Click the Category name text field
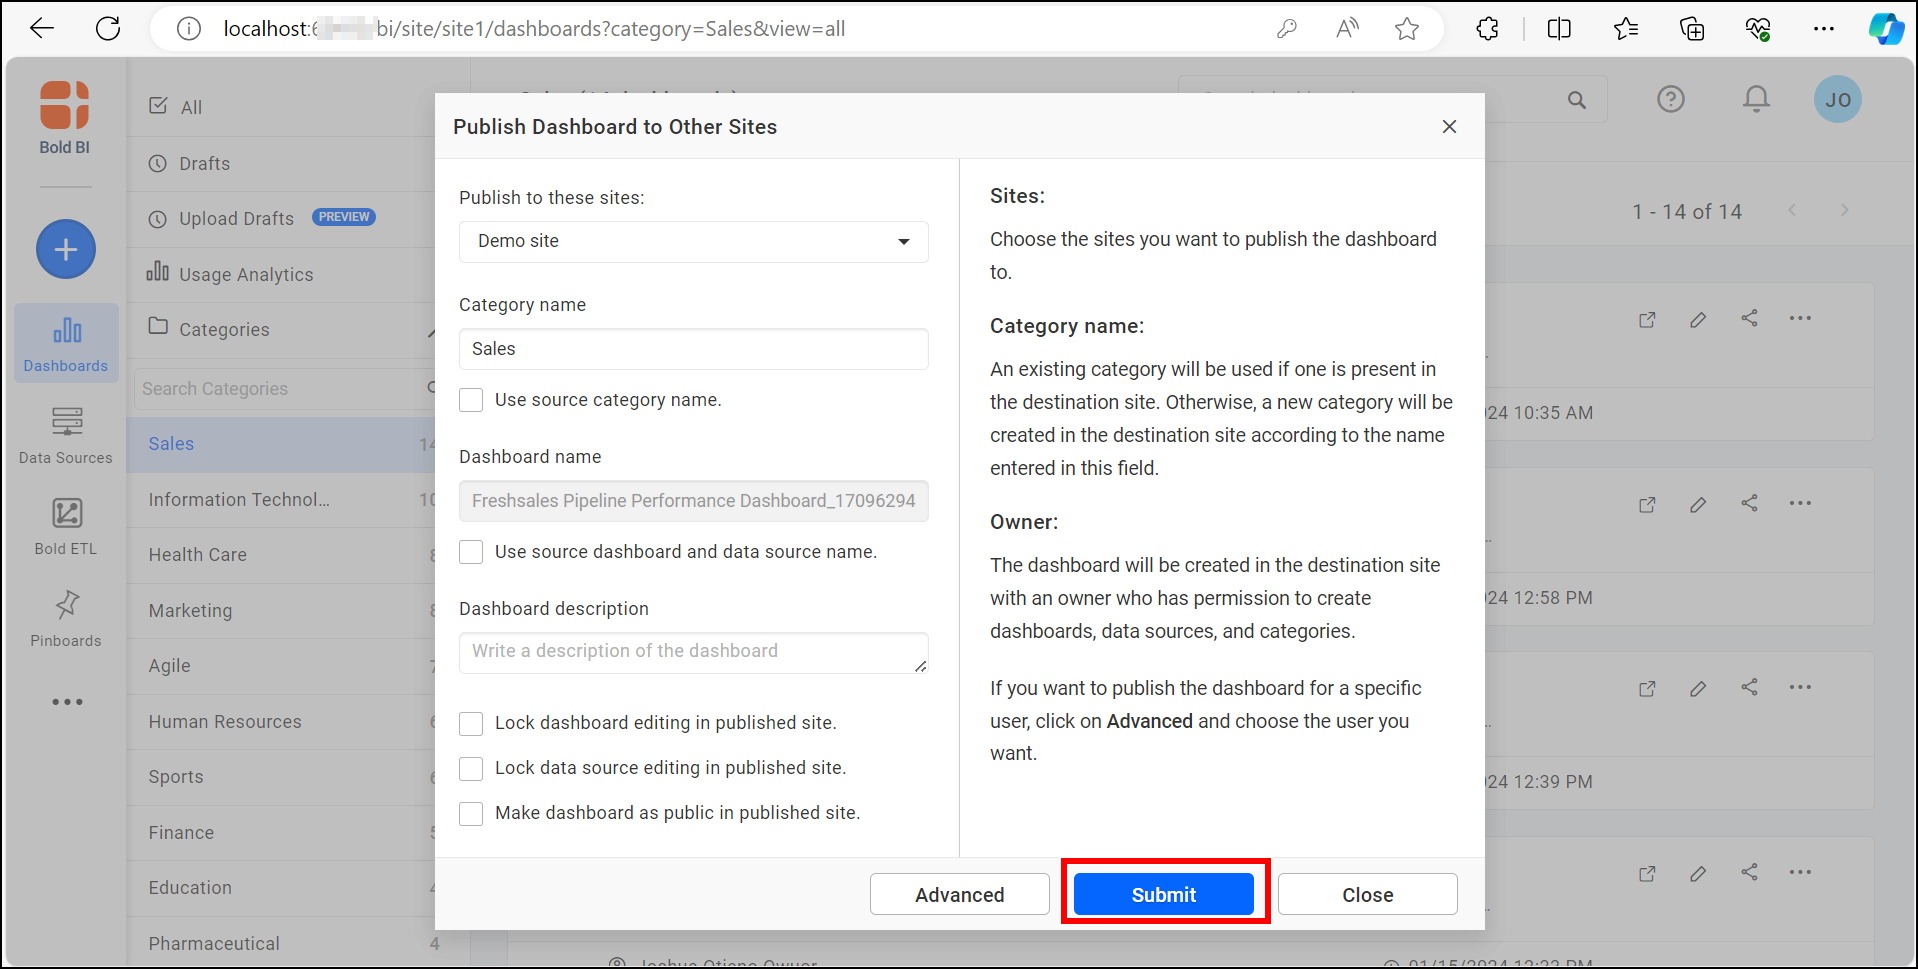 pyautogui.click(x=693, y=349)
